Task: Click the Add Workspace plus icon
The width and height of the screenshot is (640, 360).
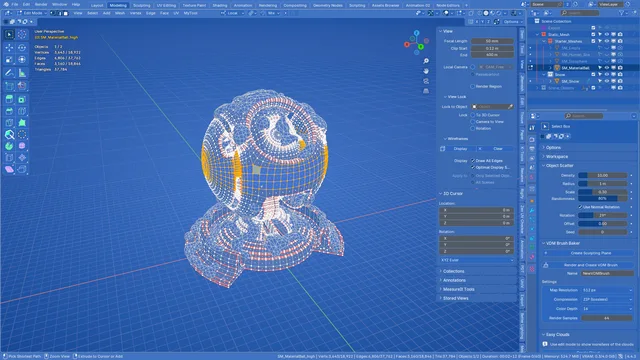Action: click(x=467, y=5)
